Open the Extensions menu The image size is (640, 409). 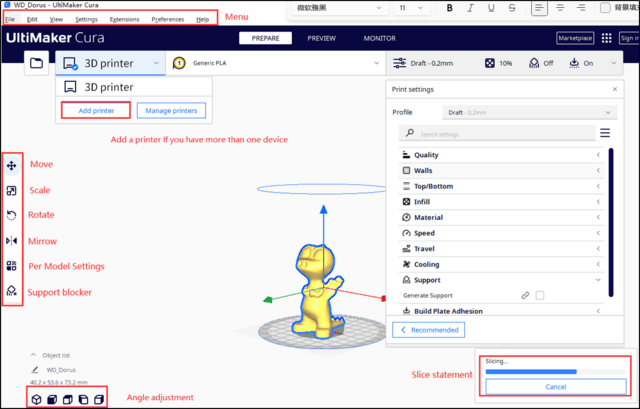point(124,19)
